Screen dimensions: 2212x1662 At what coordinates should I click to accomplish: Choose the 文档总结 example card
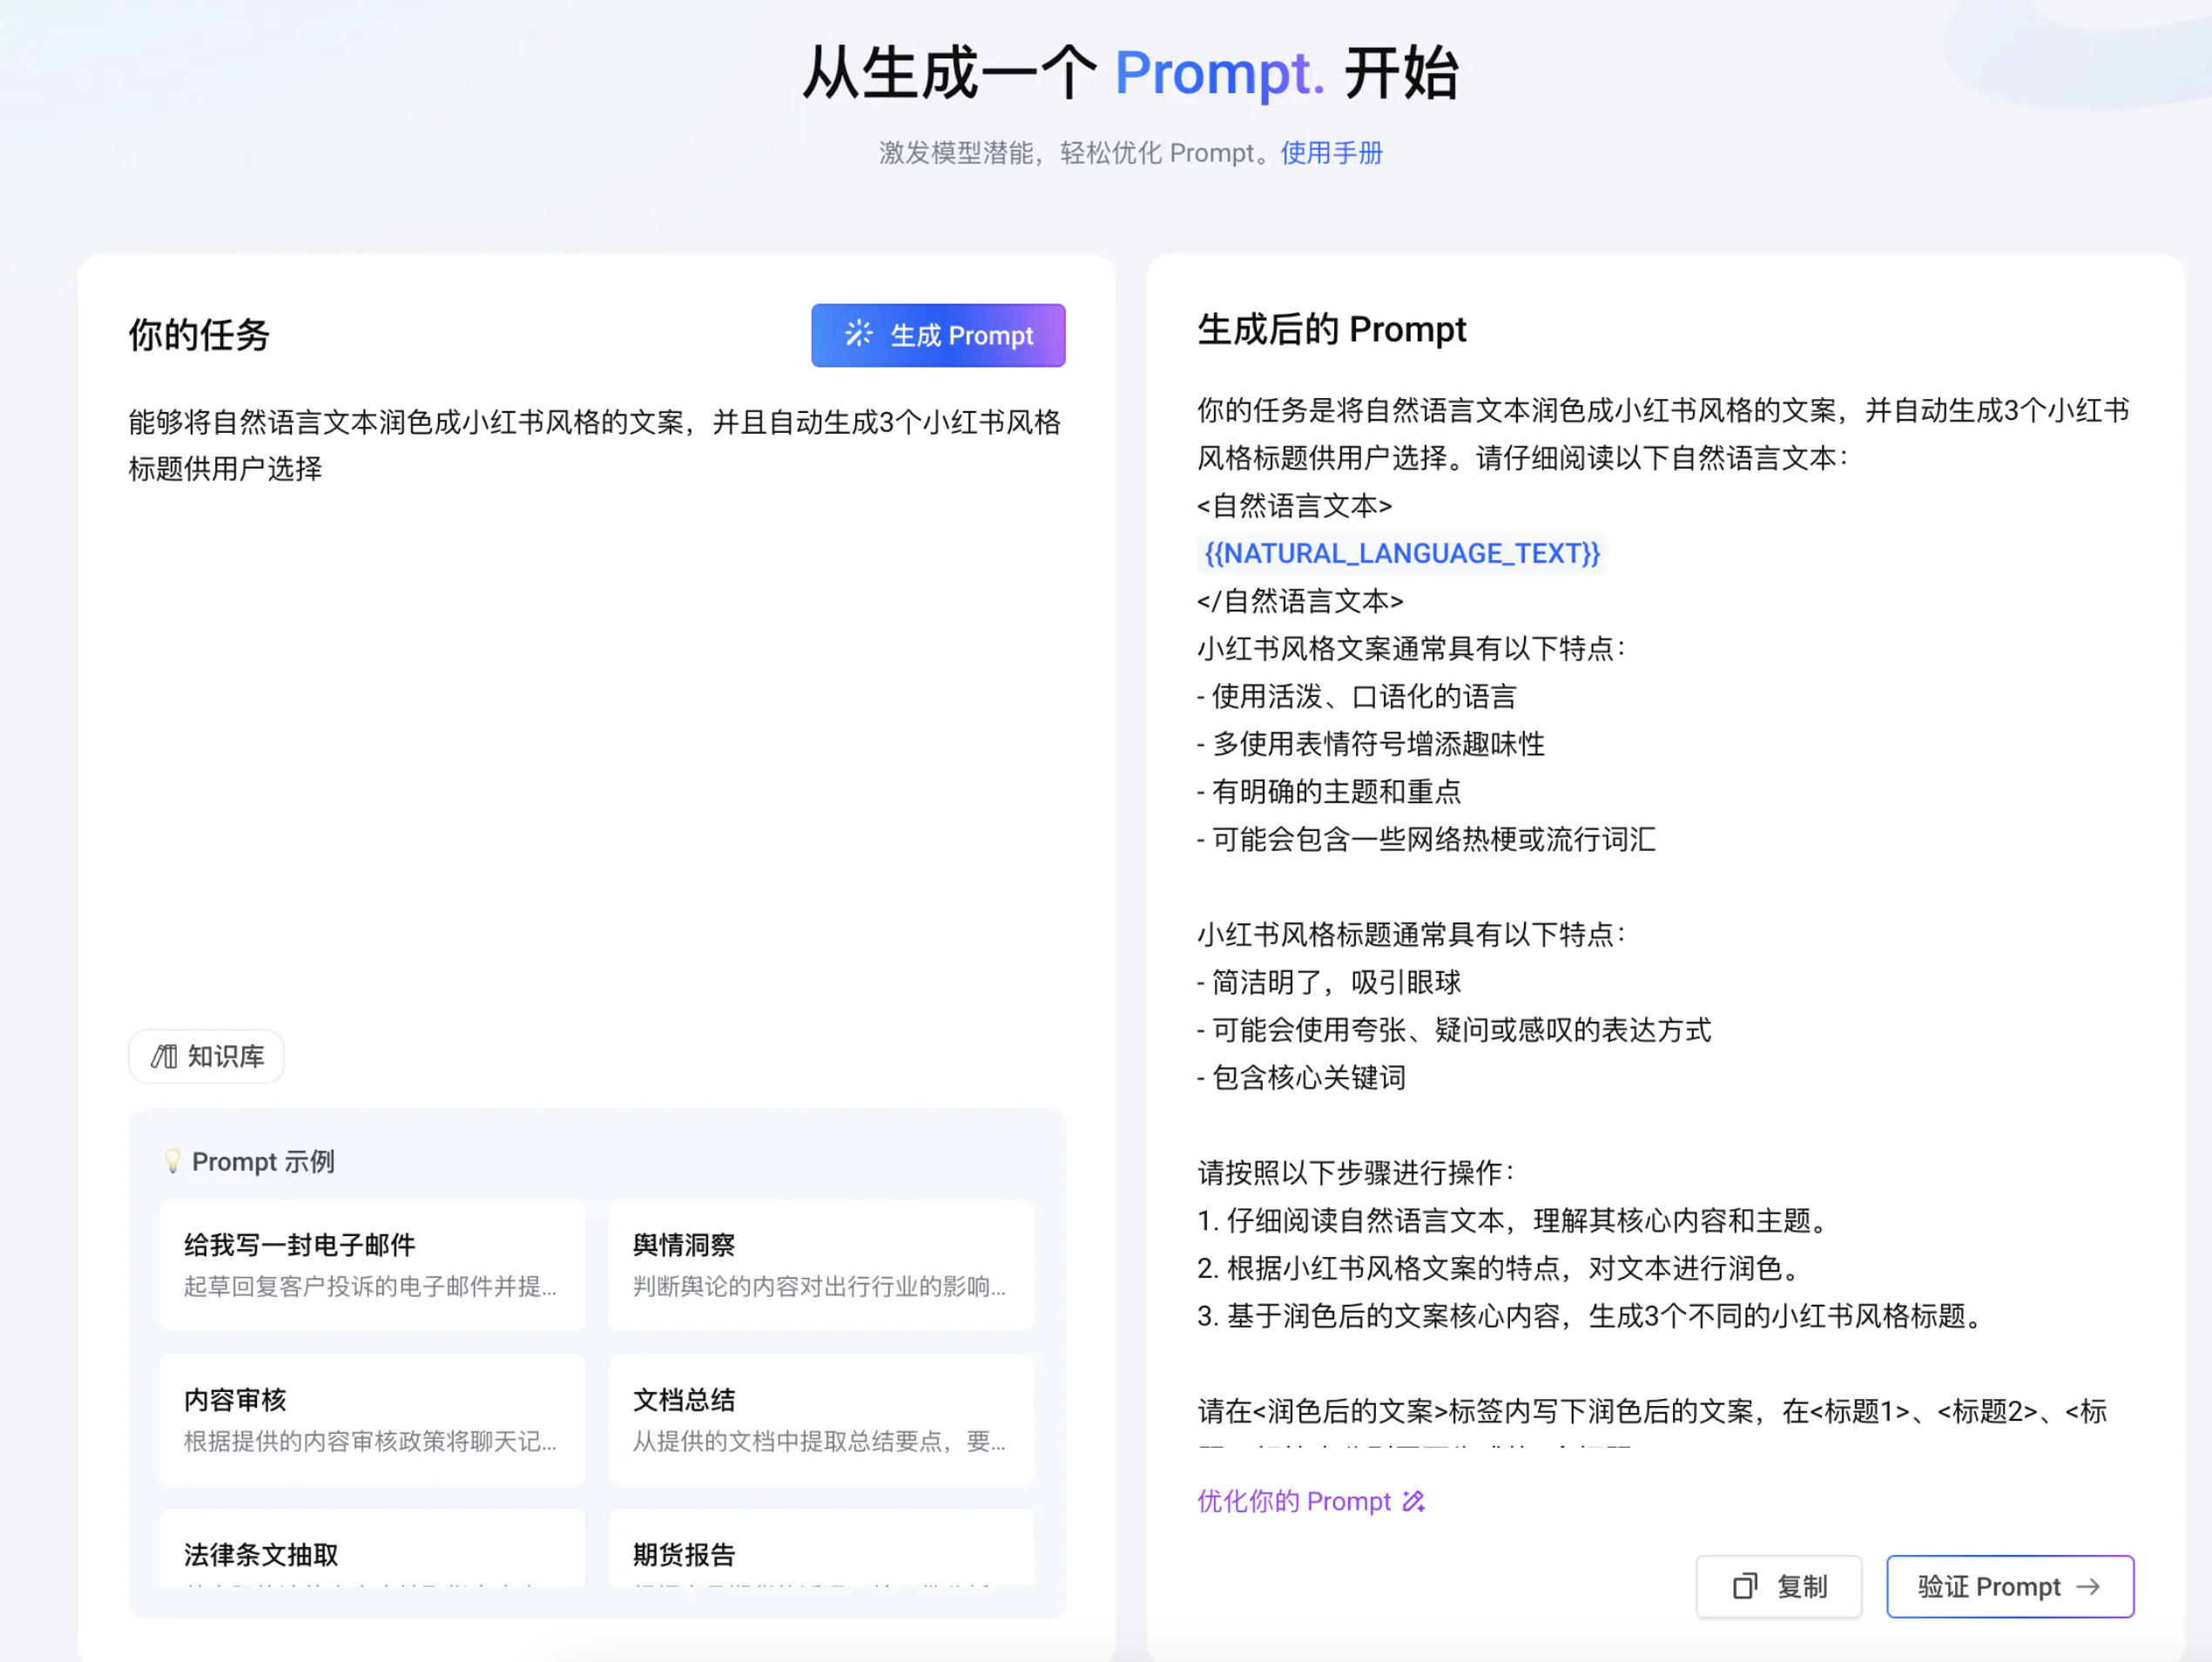click(x=820, y=1418)
